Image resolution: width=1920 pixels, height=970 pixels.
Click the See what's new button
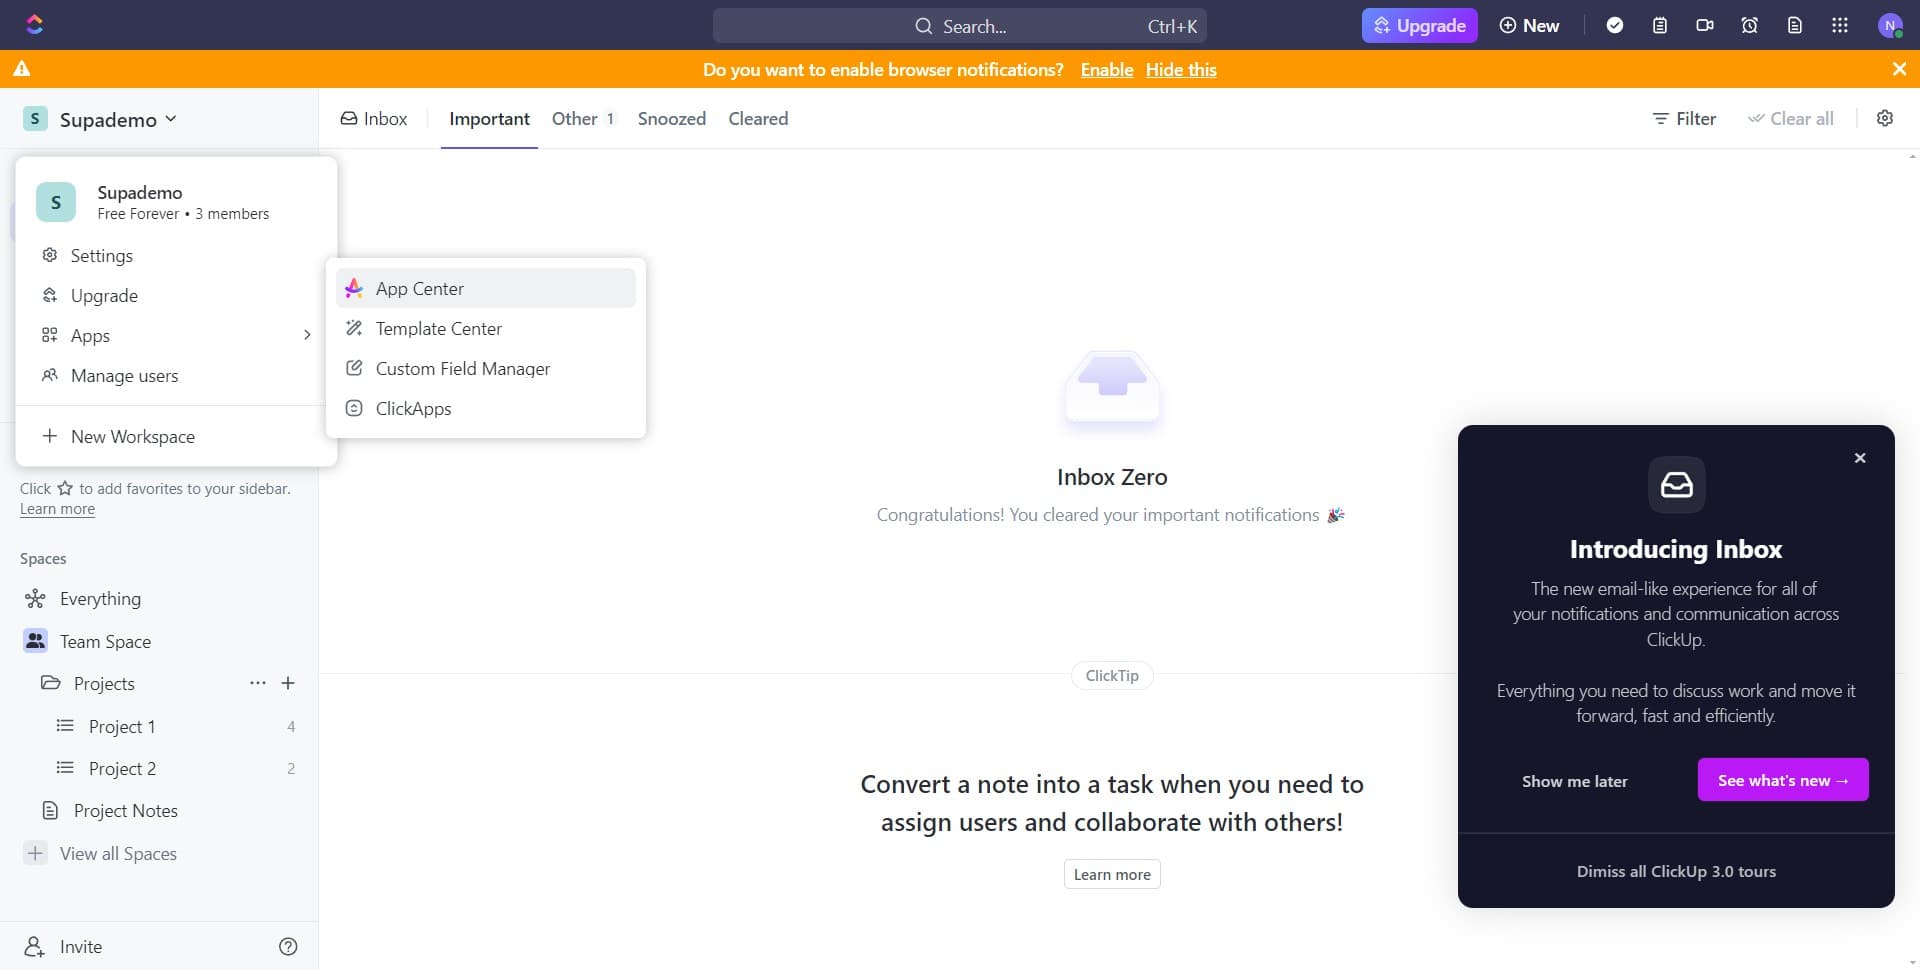click(1782, 780)
